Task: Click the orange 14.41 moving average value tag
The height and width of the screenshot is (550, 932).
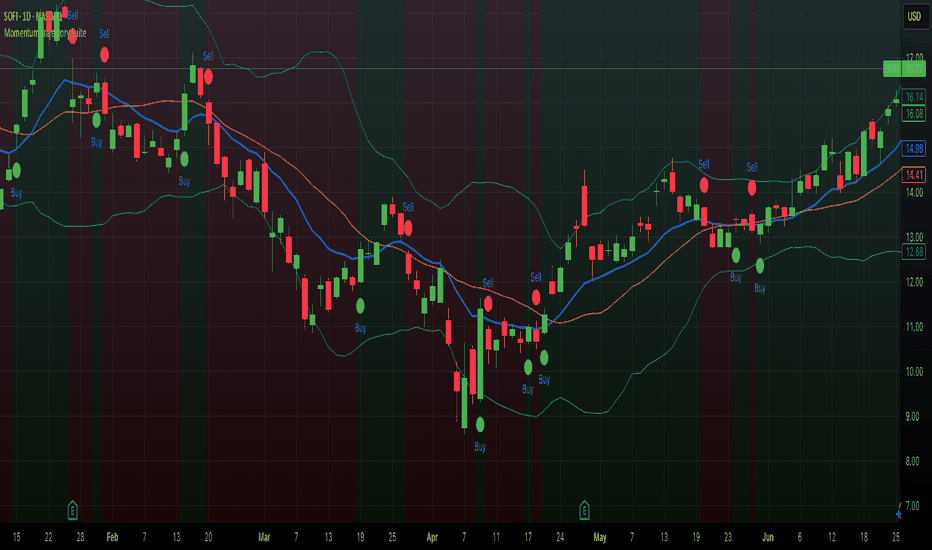Action: 914,175
